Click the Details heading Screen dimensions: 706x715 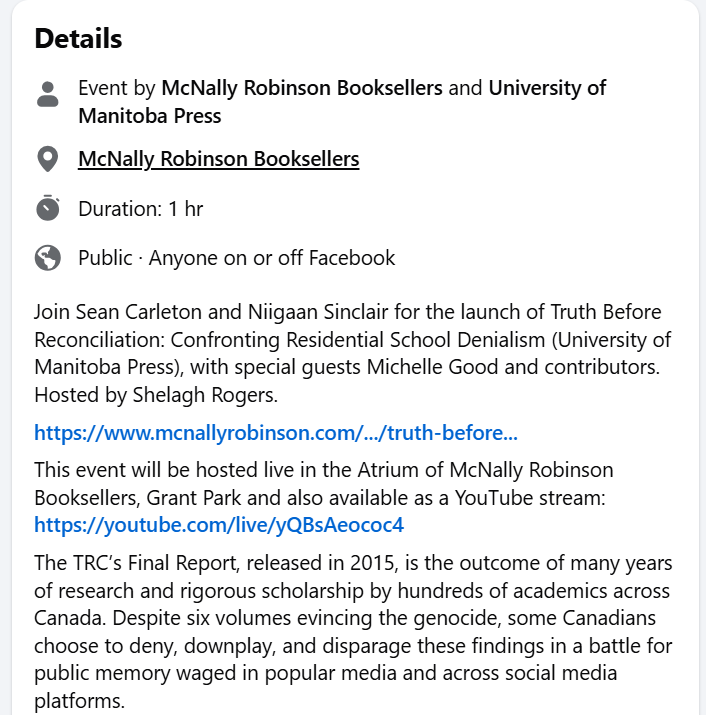click(x=78, y=38)
